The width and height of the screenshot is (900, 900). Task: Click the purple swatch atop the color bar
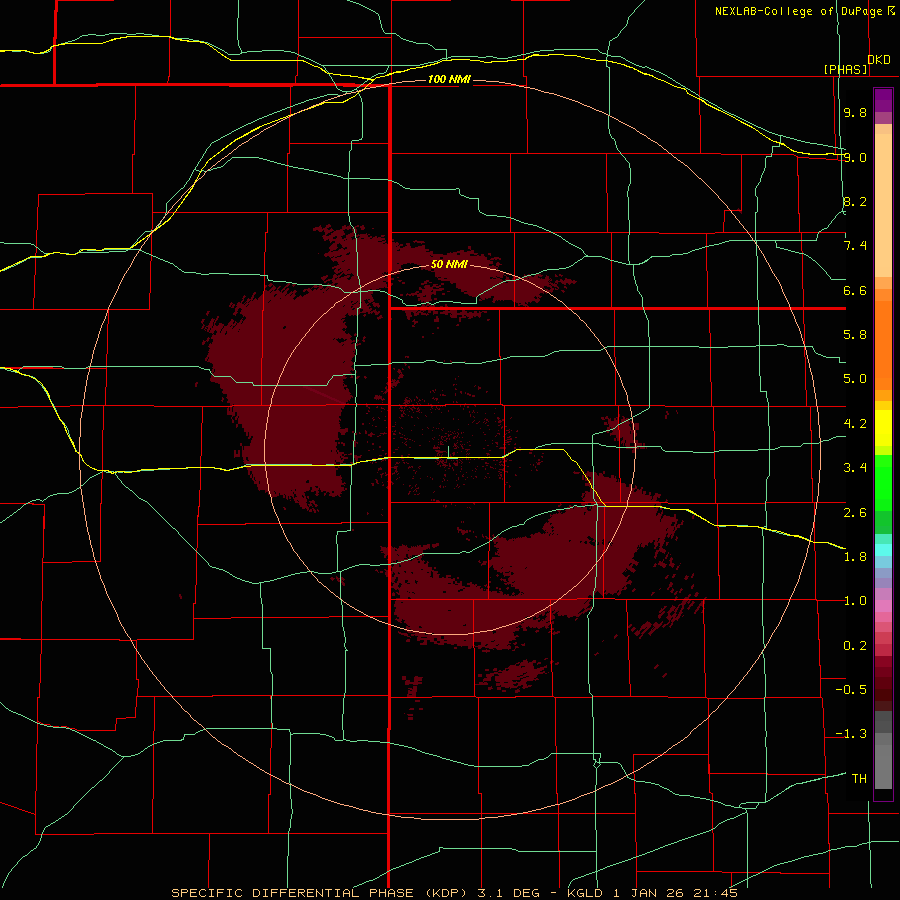[x=883, y=100]
